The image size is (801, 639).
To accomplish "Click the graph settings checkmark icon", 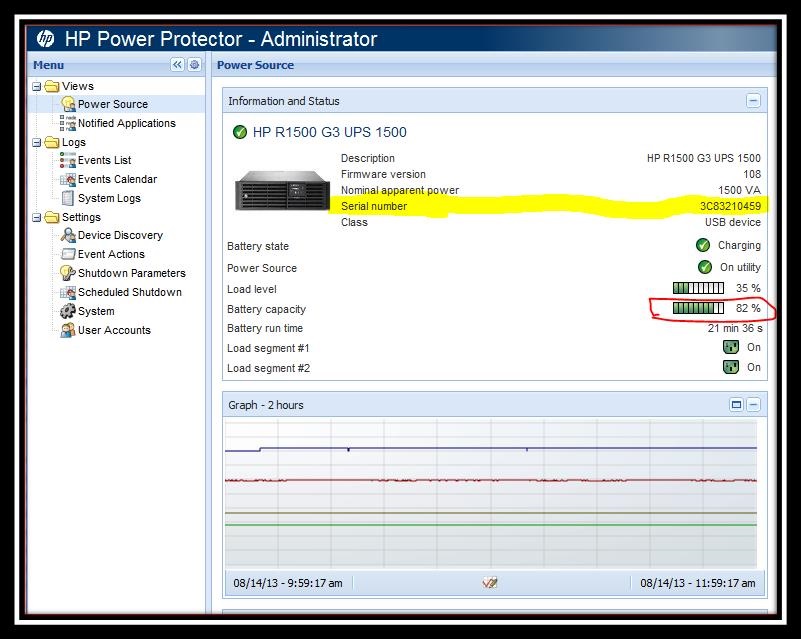I will click(x=489, y=583).
